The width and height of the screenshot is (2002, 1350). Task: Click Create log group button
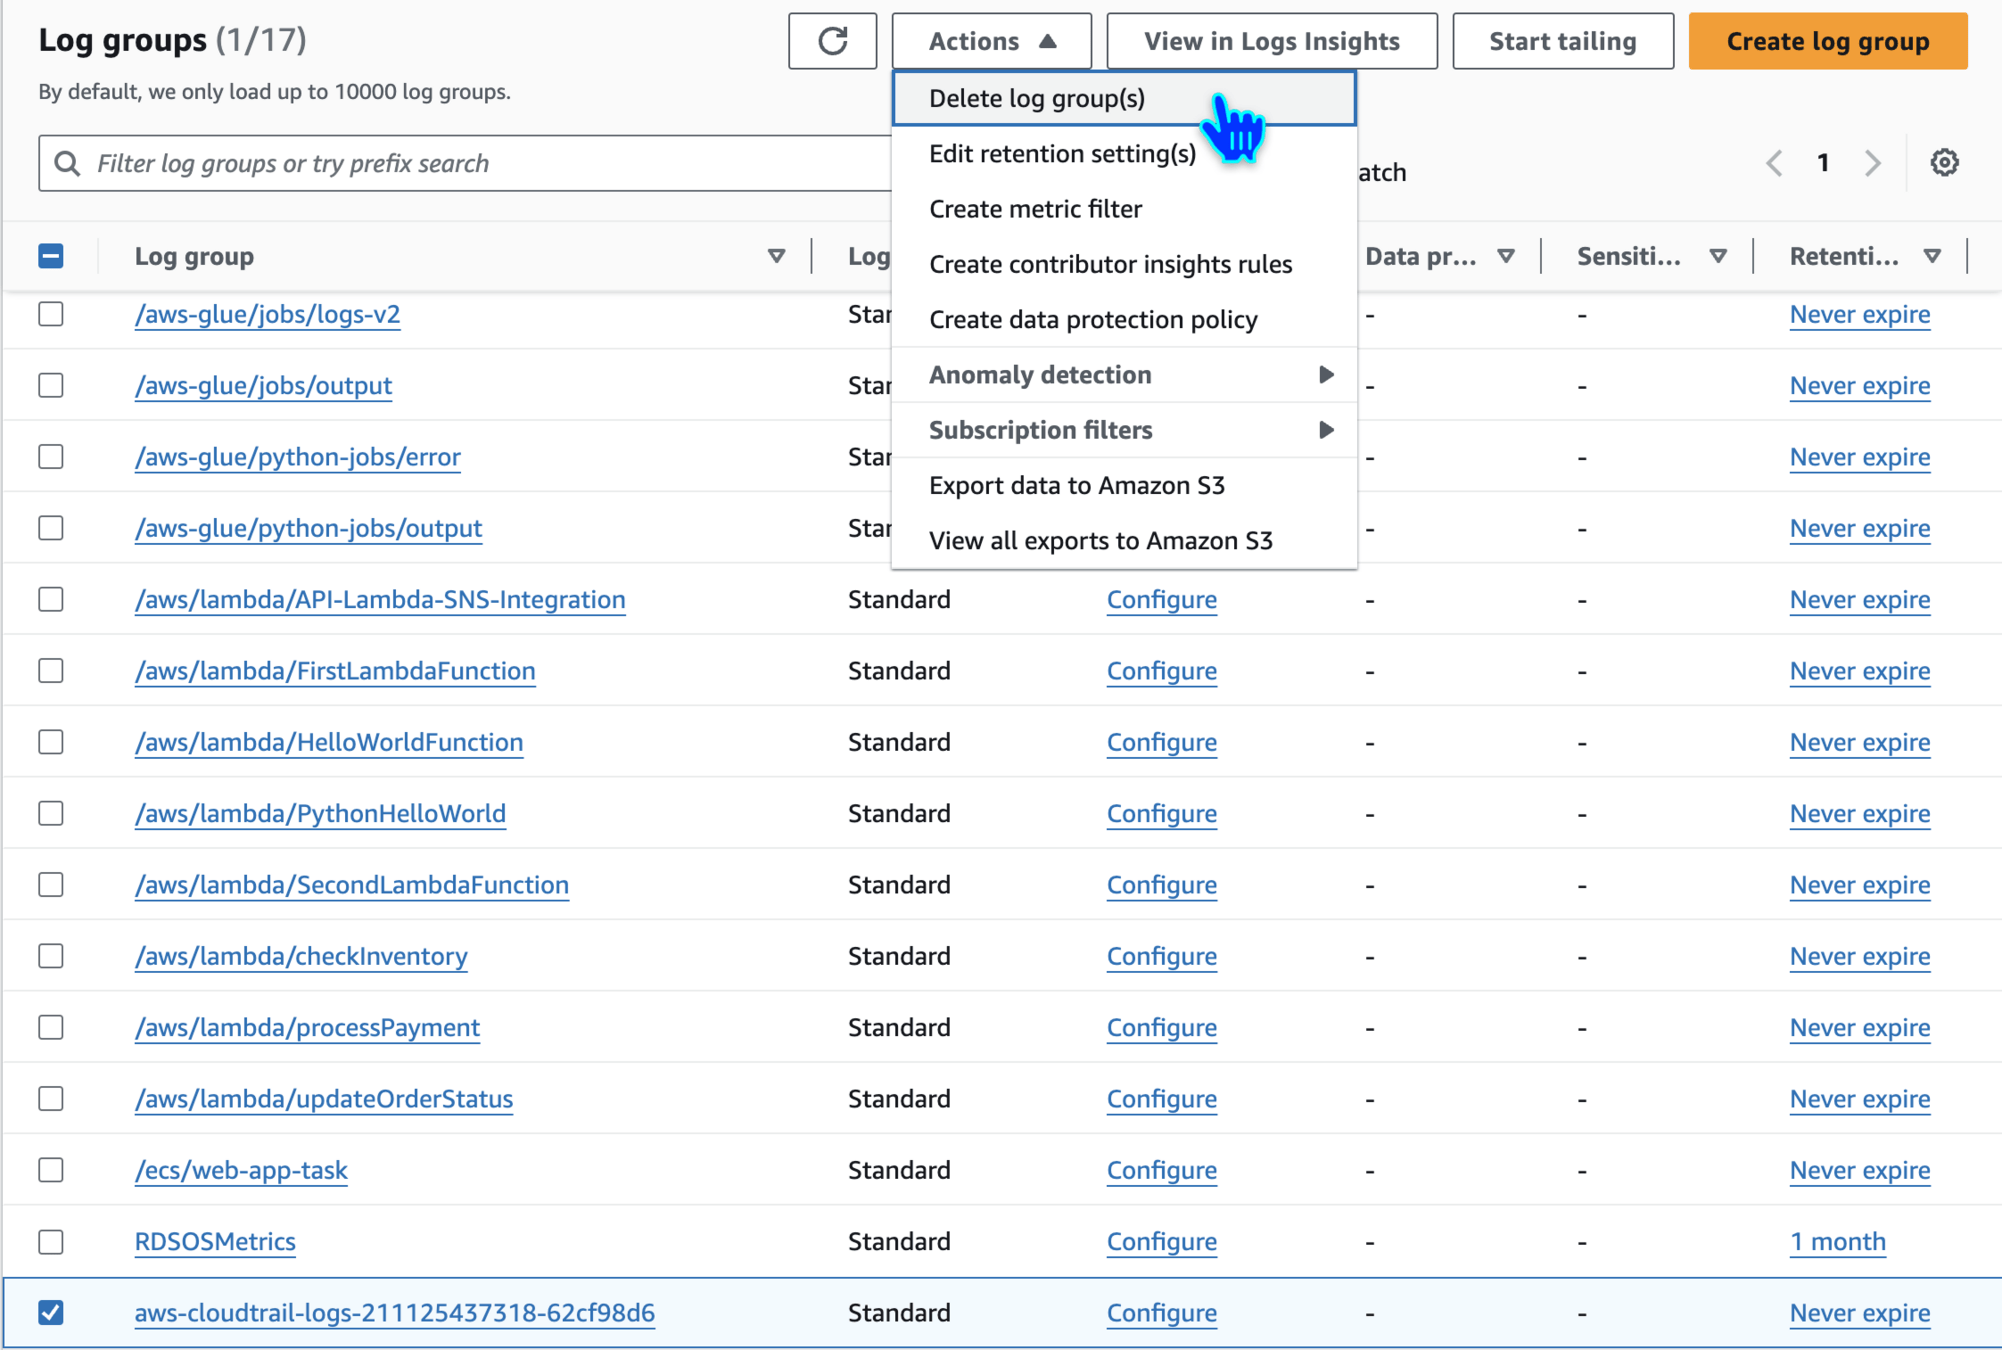[x=1827, y=41]
